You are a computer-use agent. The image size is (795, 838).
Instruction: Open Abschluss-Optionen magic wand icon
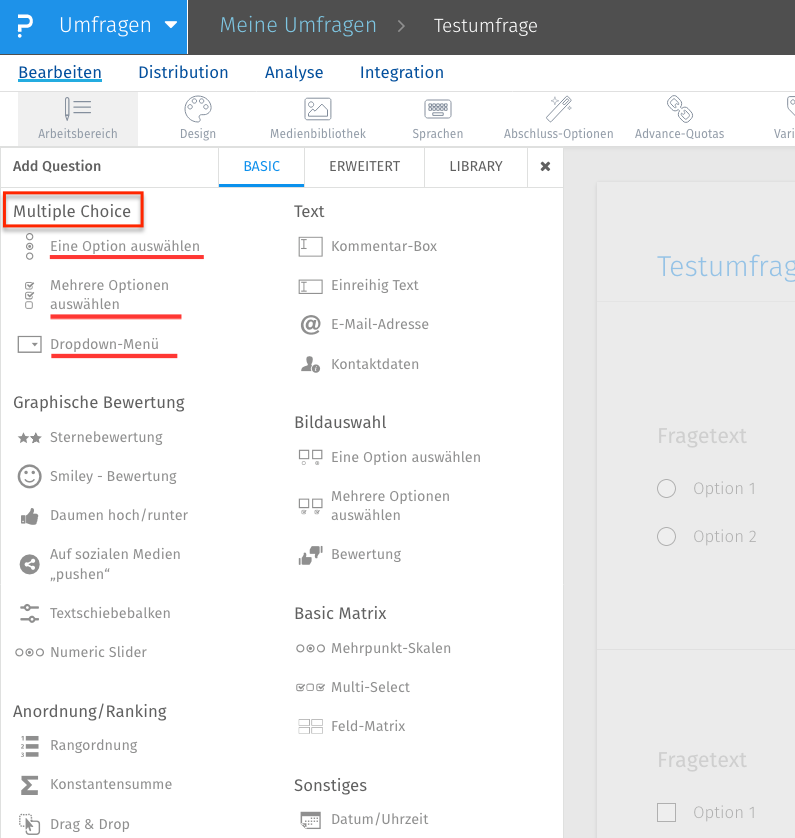[557, 109]
